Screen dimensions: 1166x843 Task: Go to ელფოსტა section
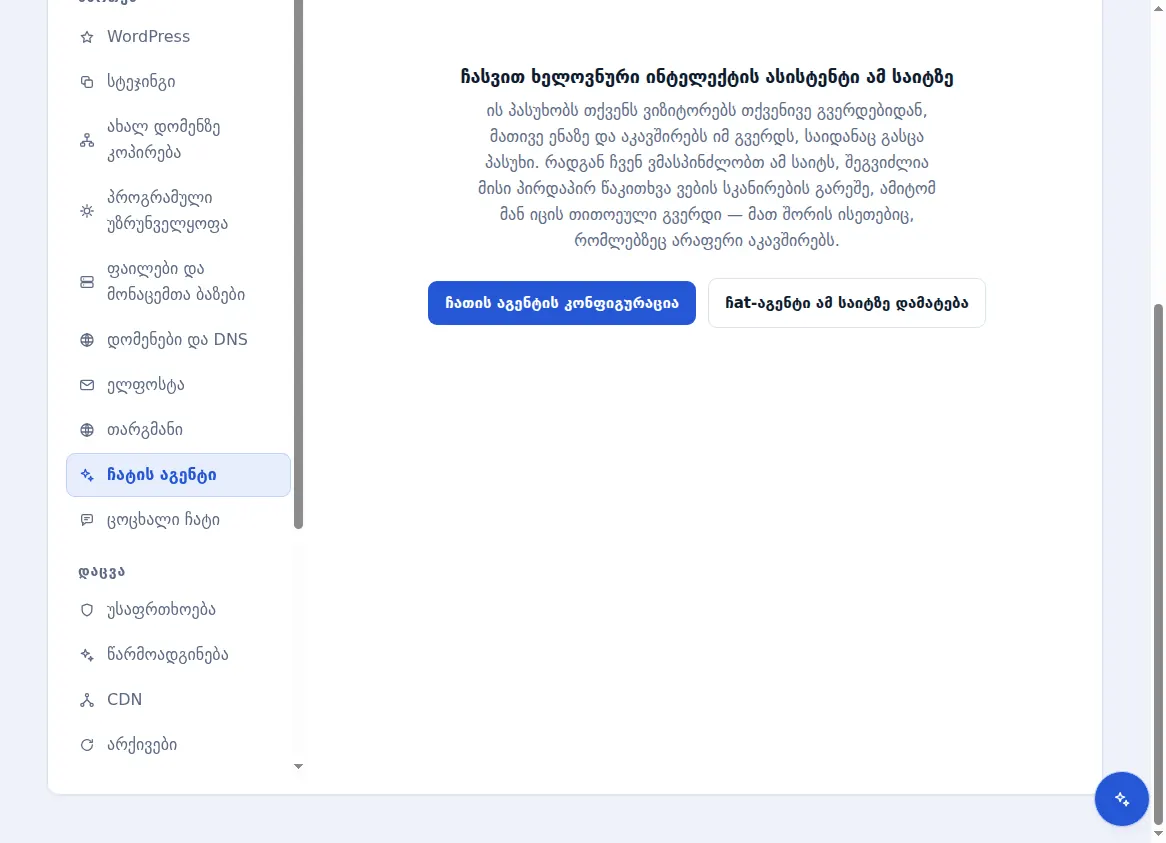[x=178, y=385]
